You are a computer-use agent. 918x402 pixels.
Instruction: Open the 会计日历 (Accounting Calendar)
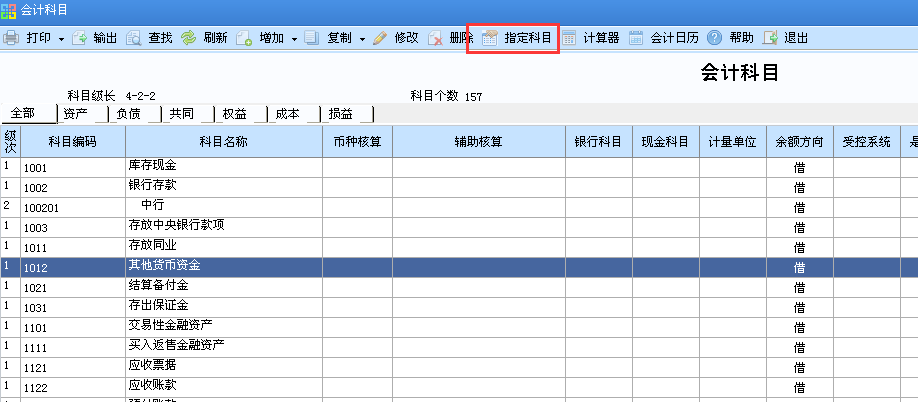[x=636, y=38]
